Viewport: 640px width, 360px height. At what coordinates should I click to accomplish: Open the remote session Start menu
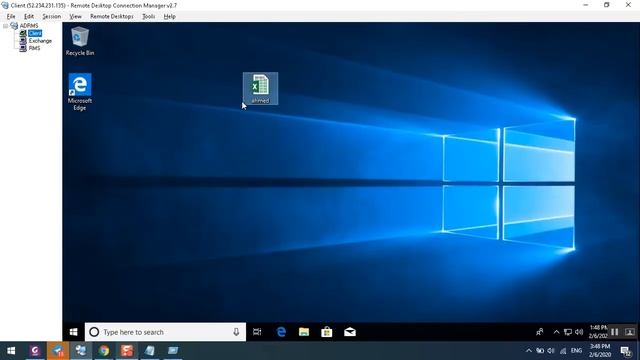tap(73, 332)
